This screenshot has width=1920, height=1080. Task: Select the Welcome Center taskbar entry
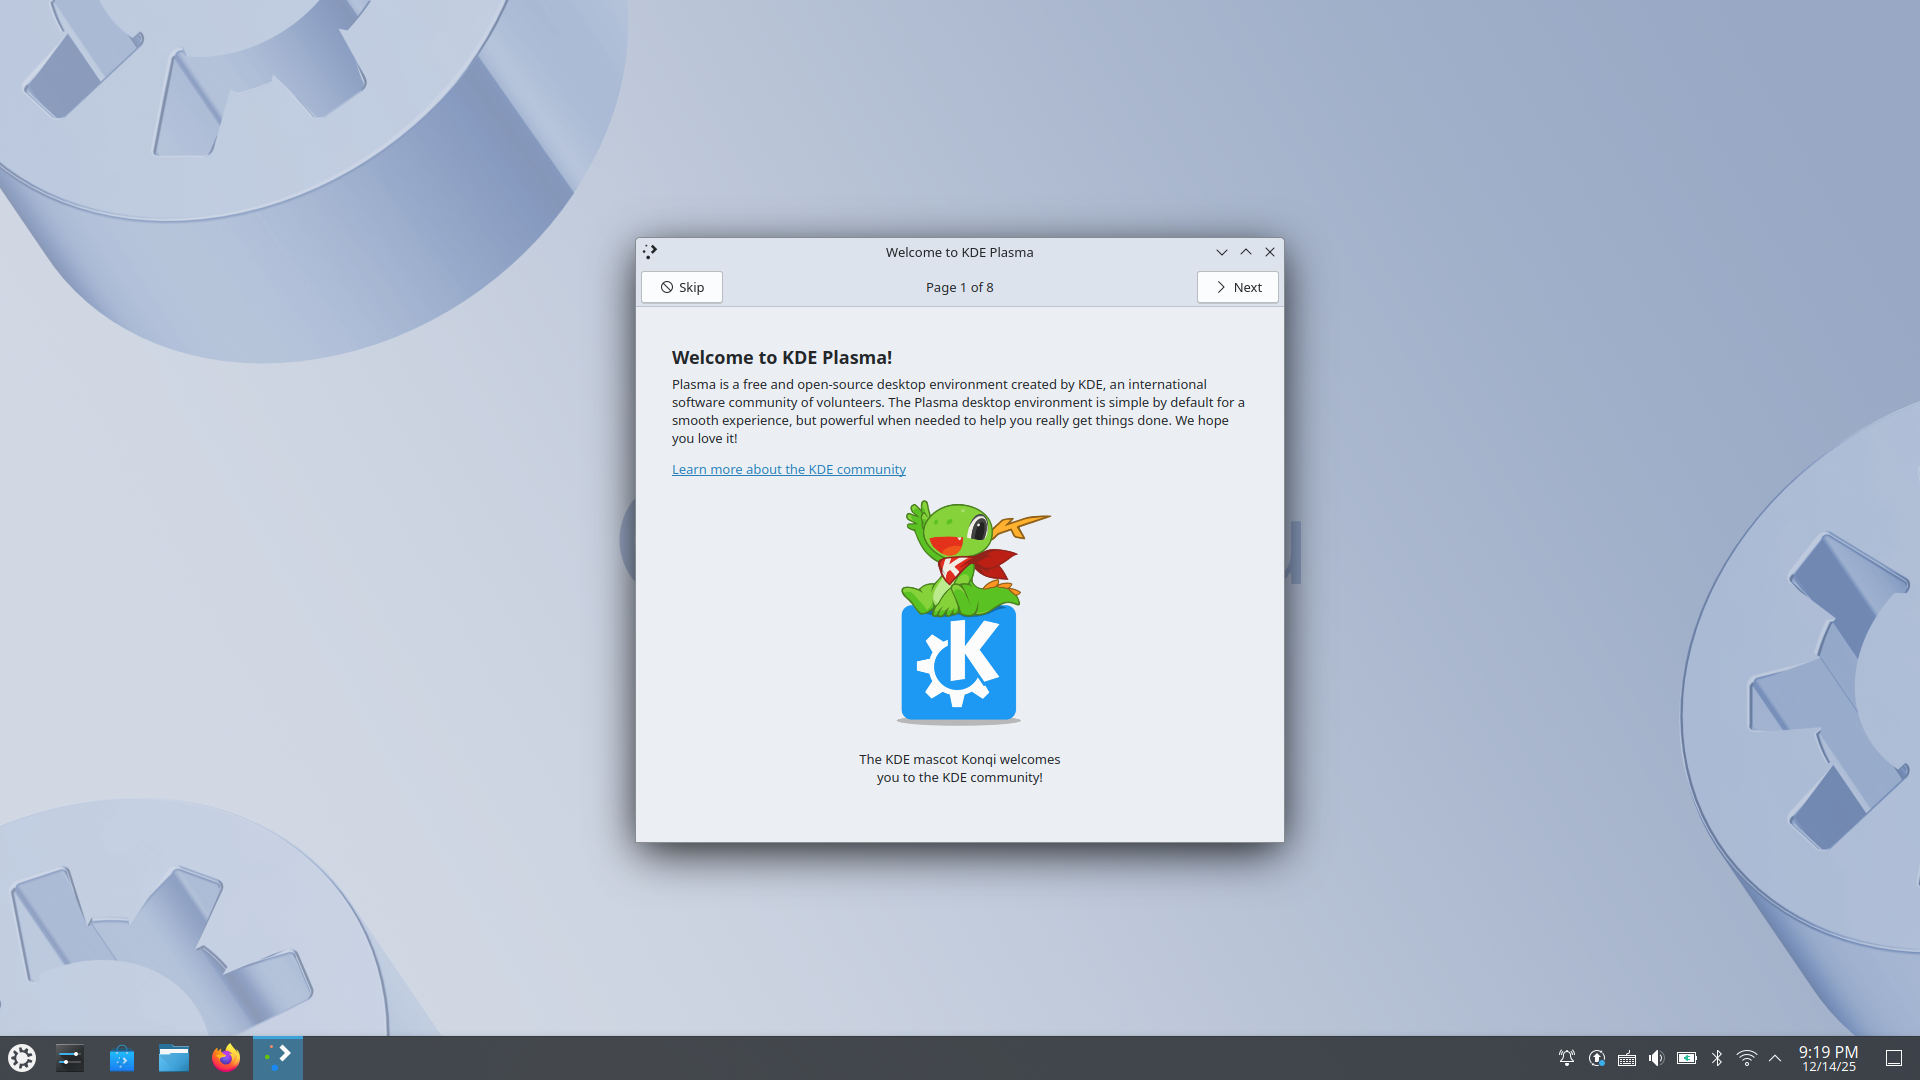pos(278,1058)
